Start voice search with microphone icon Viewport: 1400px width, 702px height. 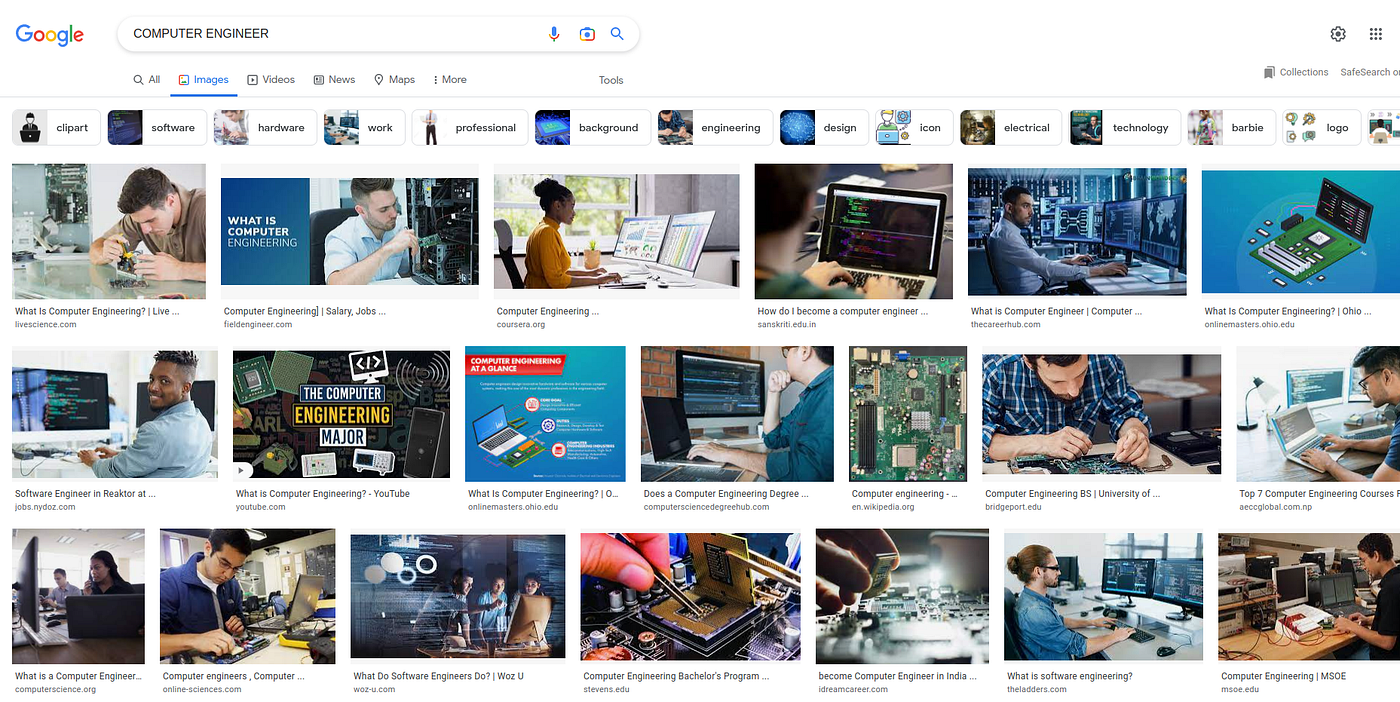tap(554, 34)
